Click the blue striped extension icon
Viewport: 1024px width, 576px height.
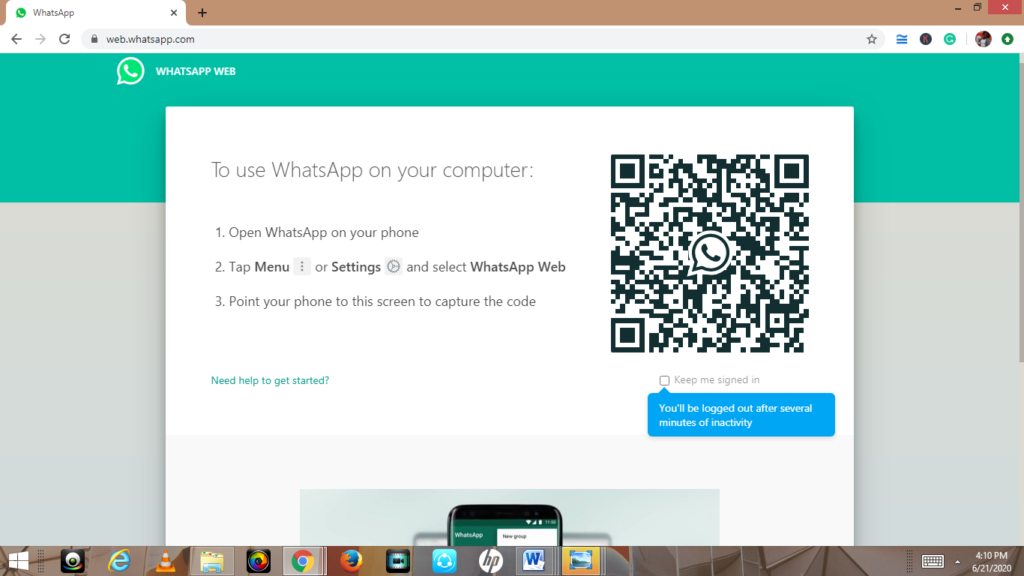click(902, 39)
